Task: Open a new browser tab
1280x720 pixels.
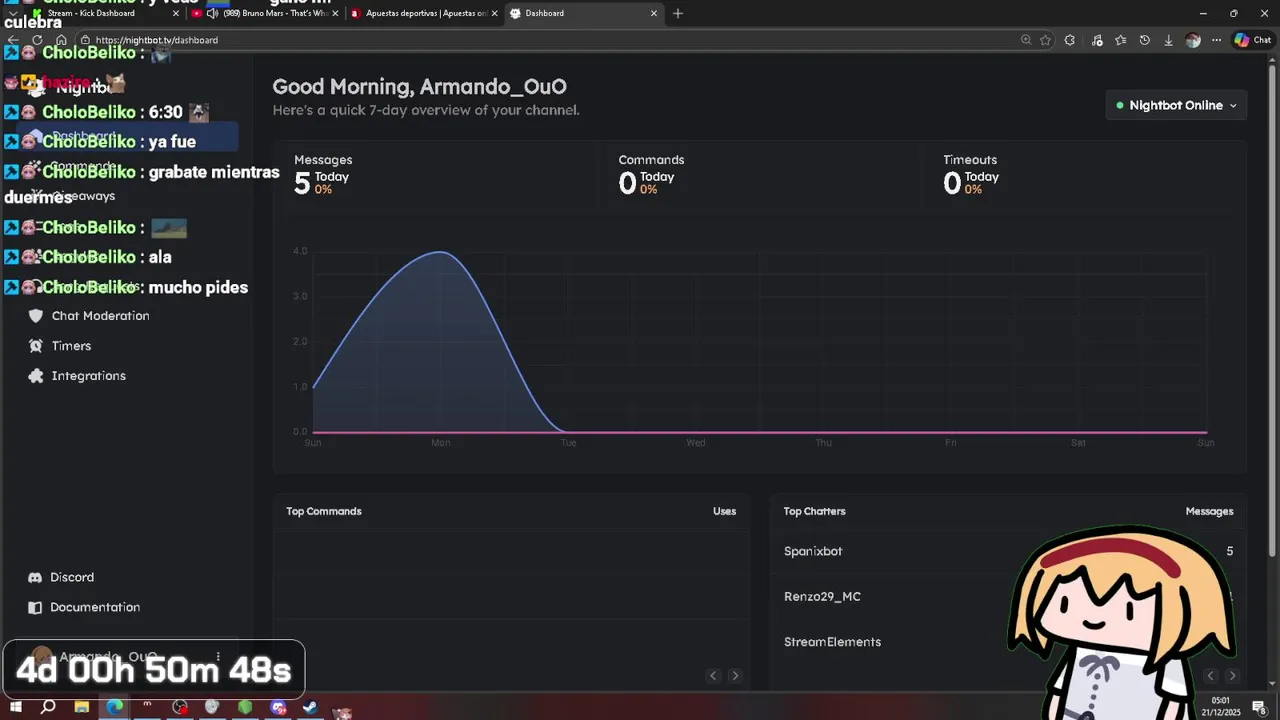Action: click(x=678, y=13)
